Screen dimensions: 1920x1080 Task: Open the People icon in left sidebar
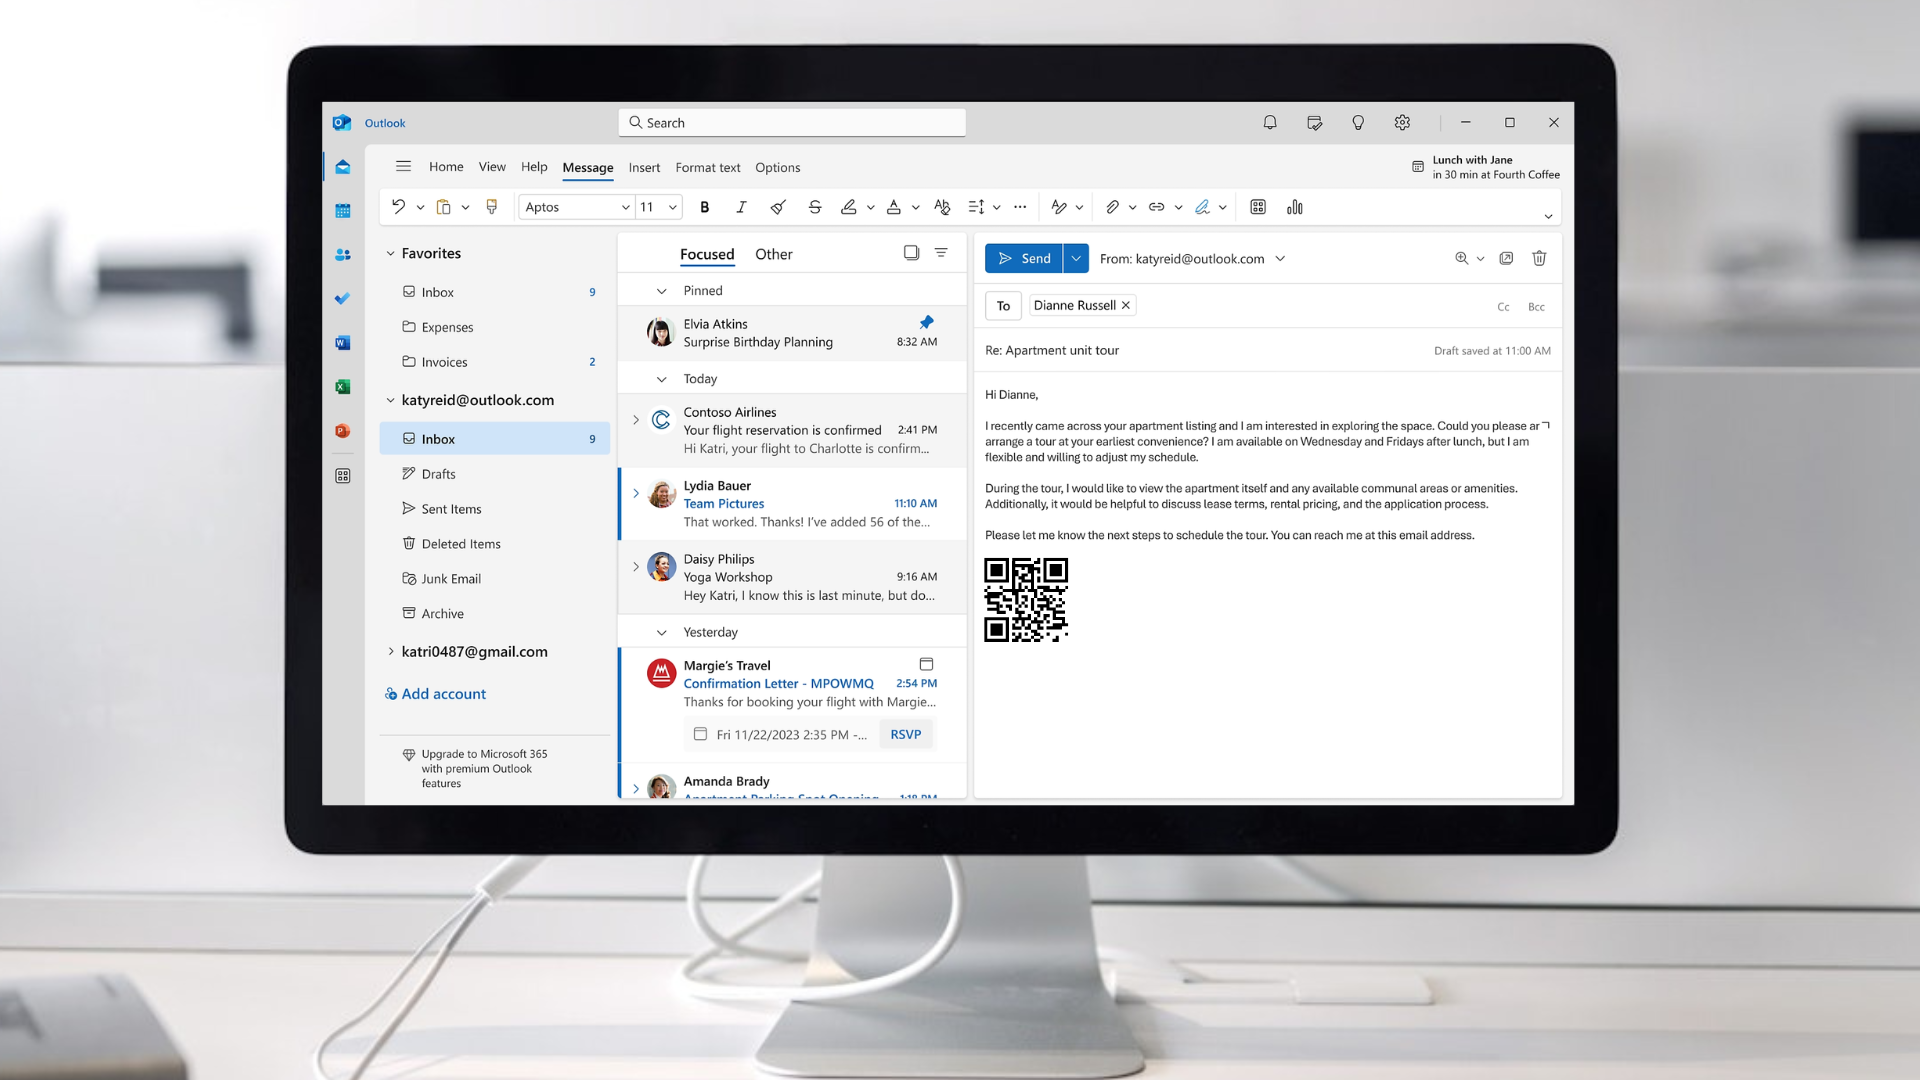(343, 255)
